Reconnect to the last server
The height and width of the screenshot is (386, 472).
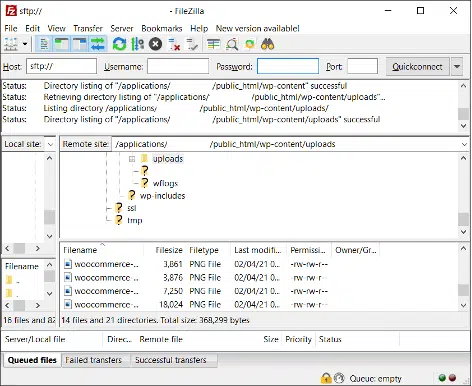pyautogui.click(x=192, y=44)
